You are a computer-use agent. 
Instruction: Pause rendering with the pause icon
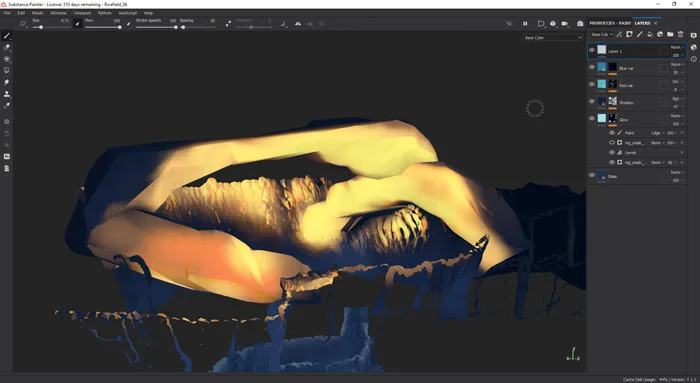click(x=525, y=24)
